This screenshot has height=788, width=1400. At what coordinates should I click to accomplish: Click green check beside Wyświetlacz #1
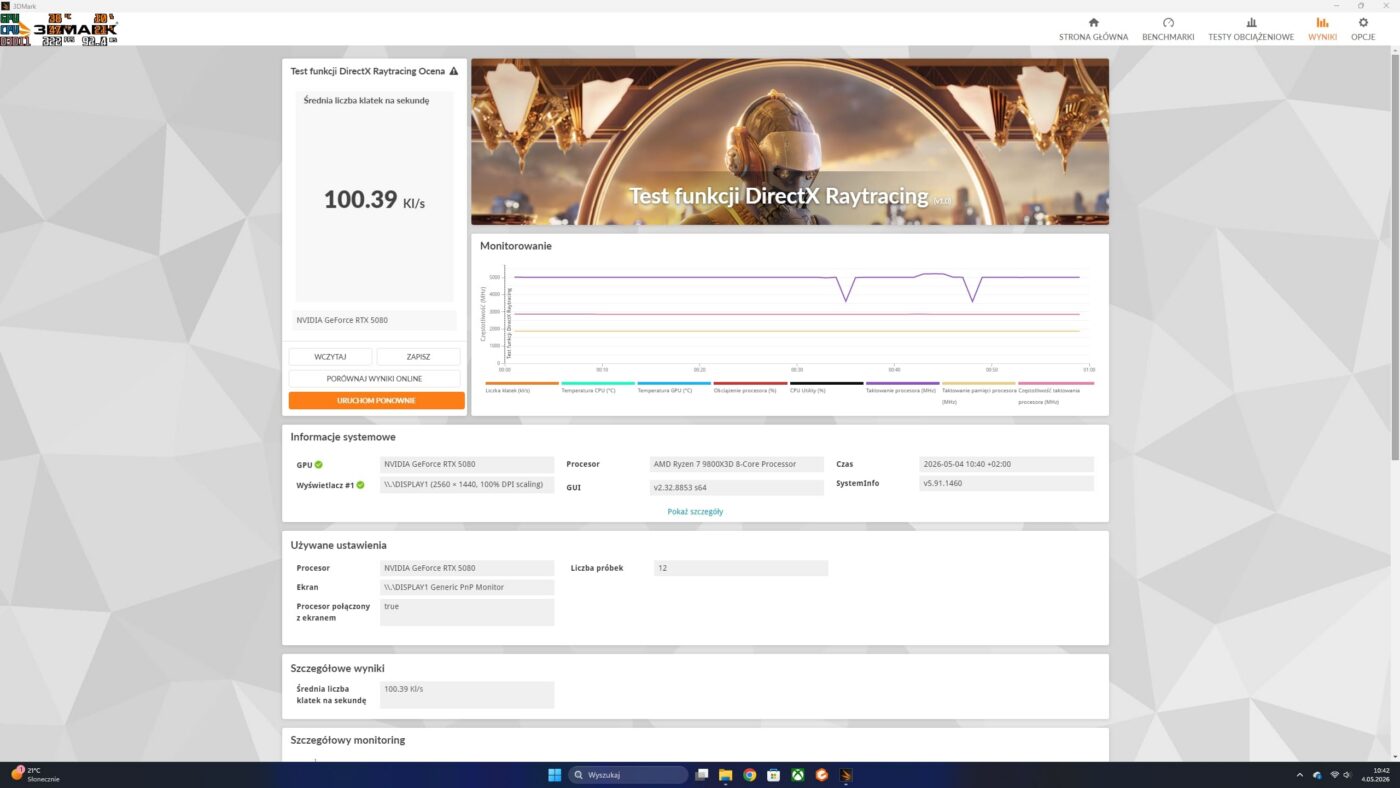click(360, 485)
